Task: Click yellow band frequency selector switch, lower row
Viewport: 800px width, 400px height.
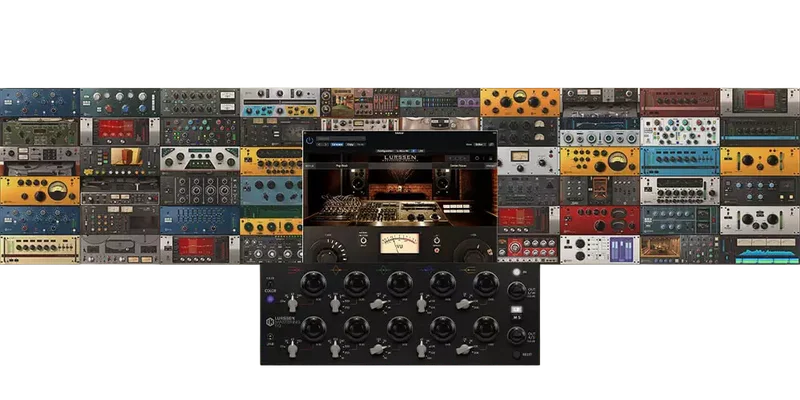Action: pos(464,349)
